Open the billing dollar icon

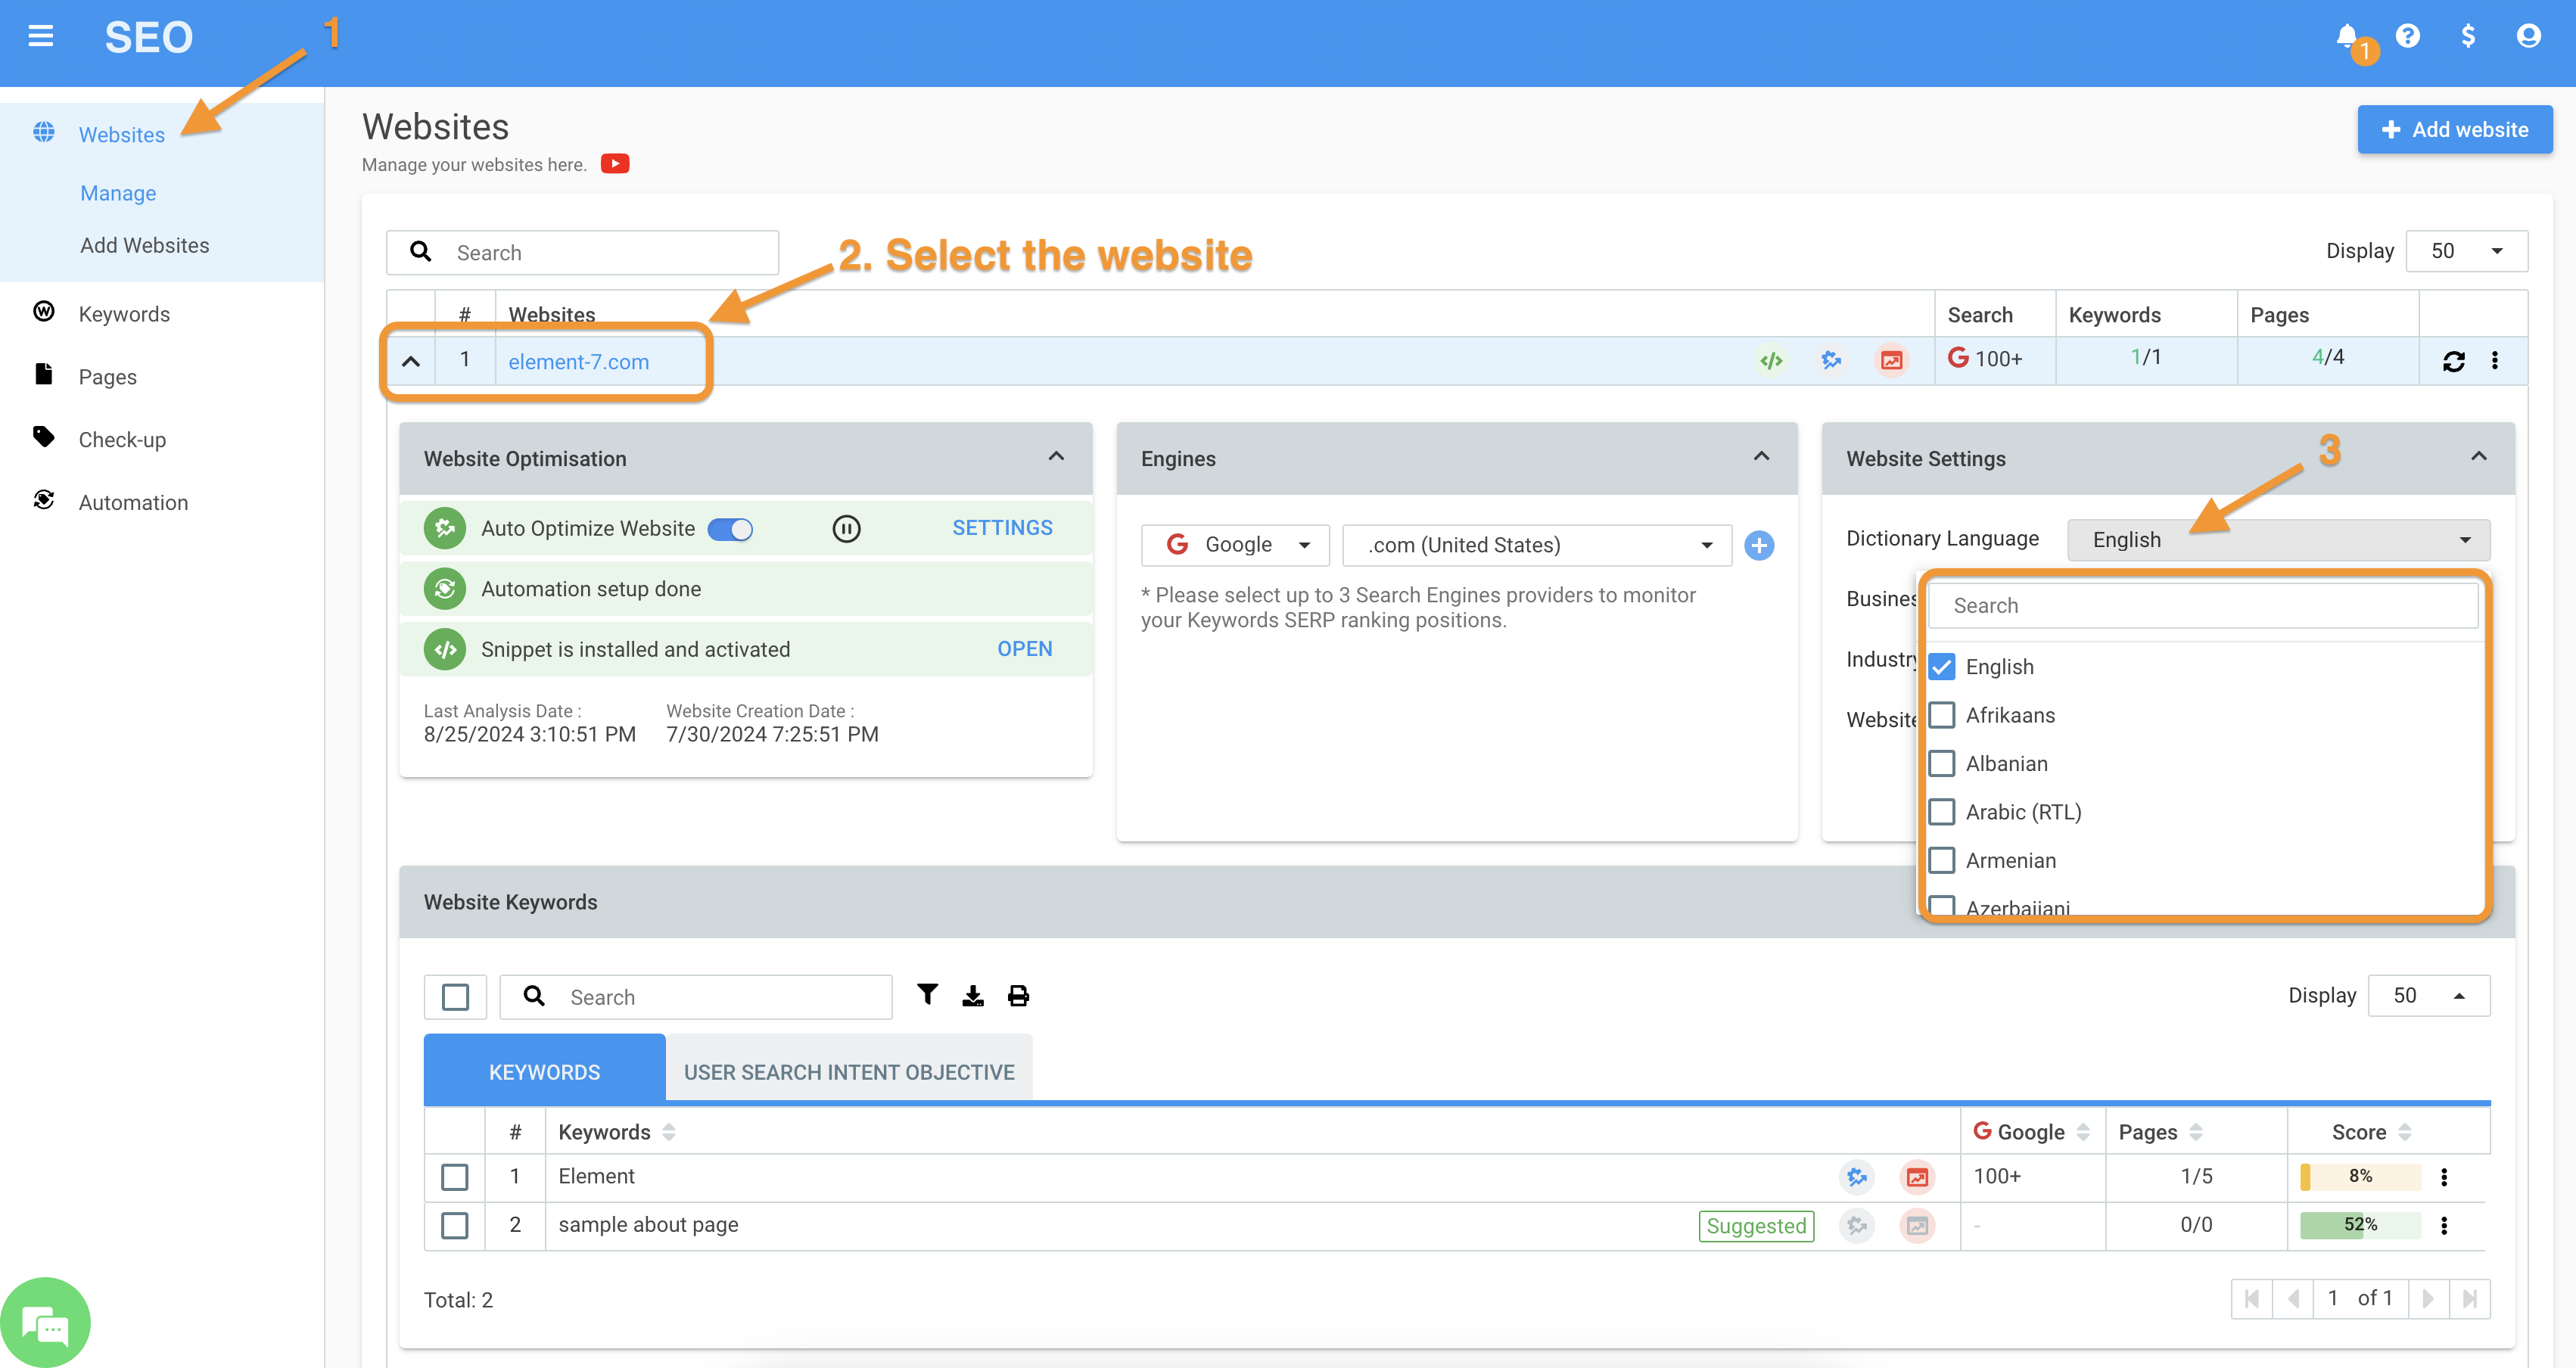point(2468,37)
